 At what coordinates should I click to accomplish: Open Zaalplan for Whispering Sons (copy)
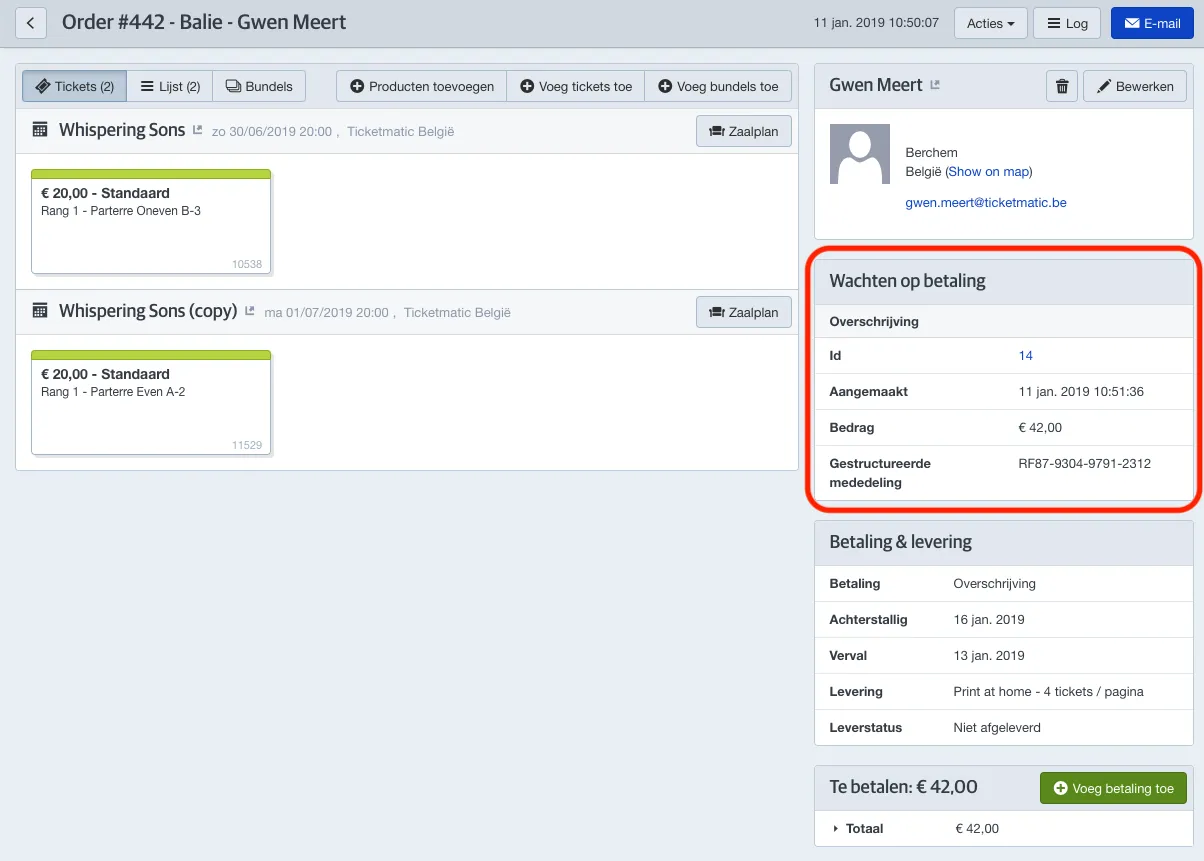click(x=744, y=312)
